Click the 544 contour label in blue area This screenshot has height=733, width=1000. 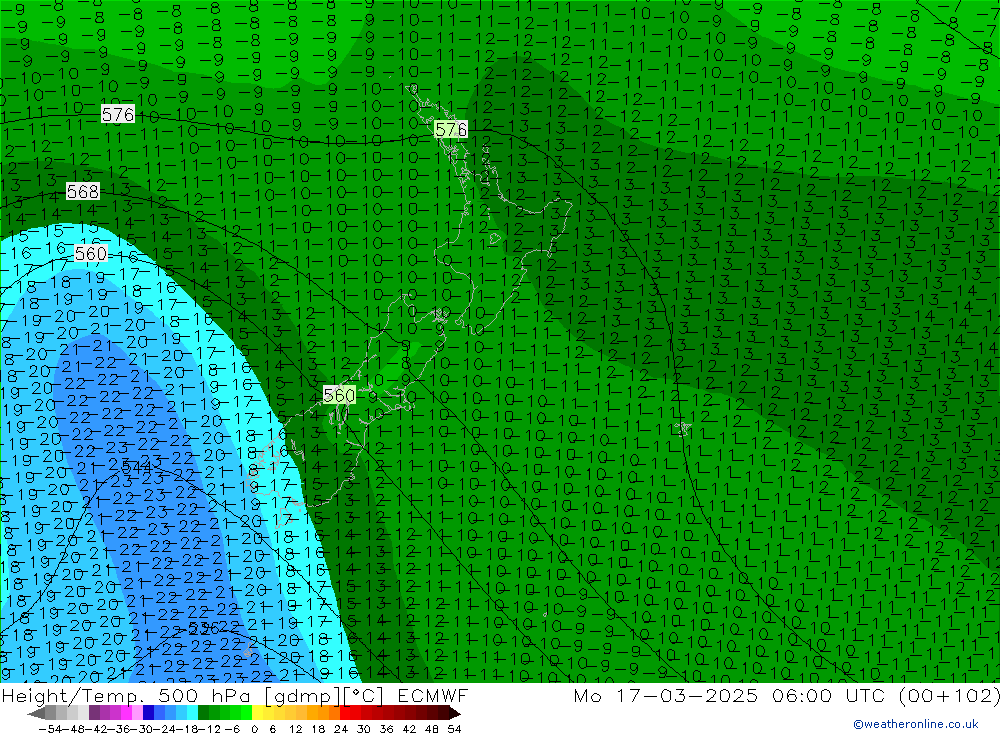[x=136, y=467]
